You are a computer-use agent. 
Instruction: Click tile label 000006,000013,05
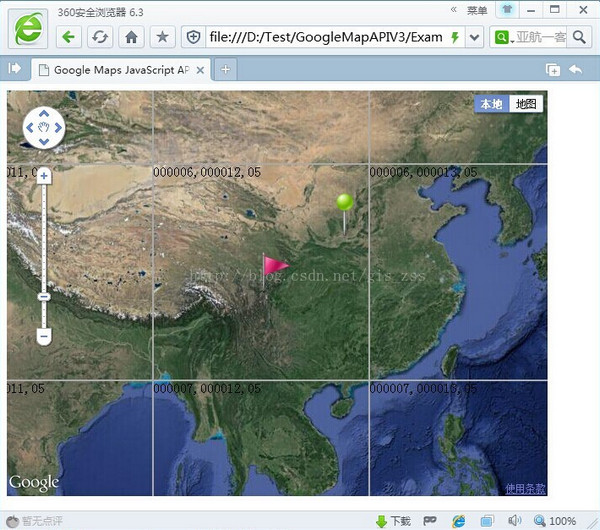pyautogui.click(x=424, y=172)
